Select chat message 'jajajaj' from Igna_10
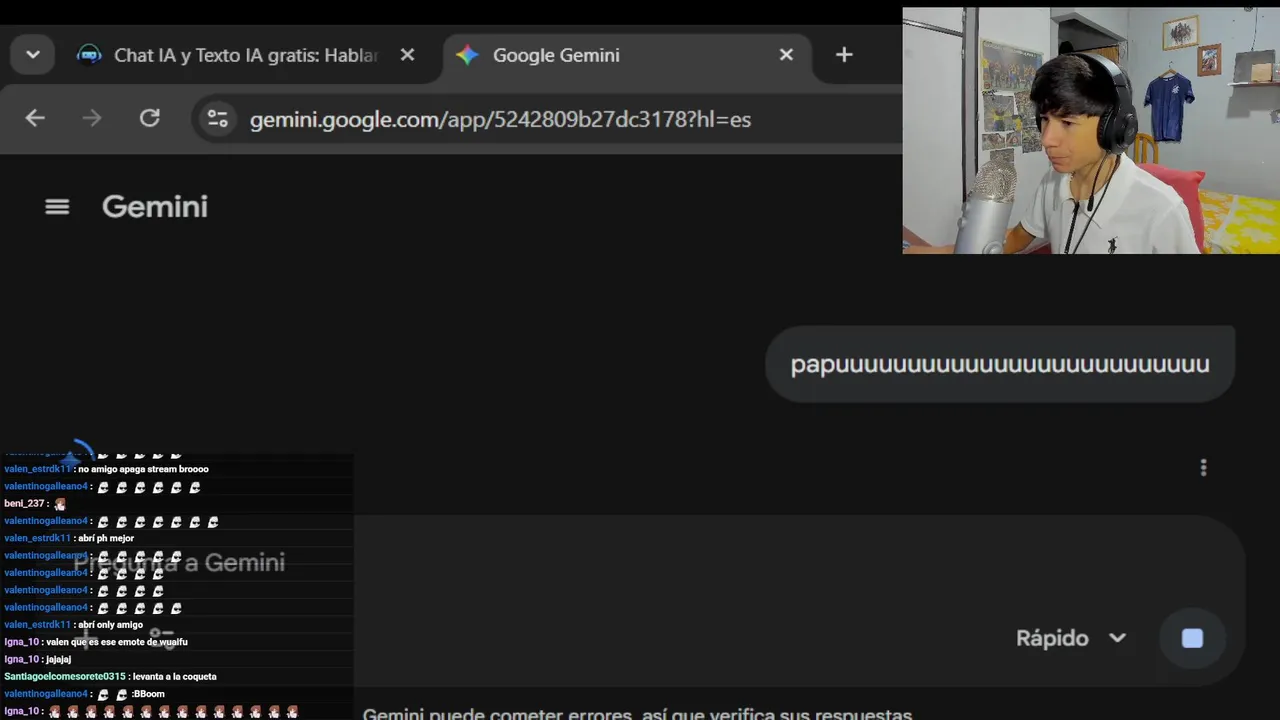The height and width of the screenshot is (720, 1280). coord(58,659)
